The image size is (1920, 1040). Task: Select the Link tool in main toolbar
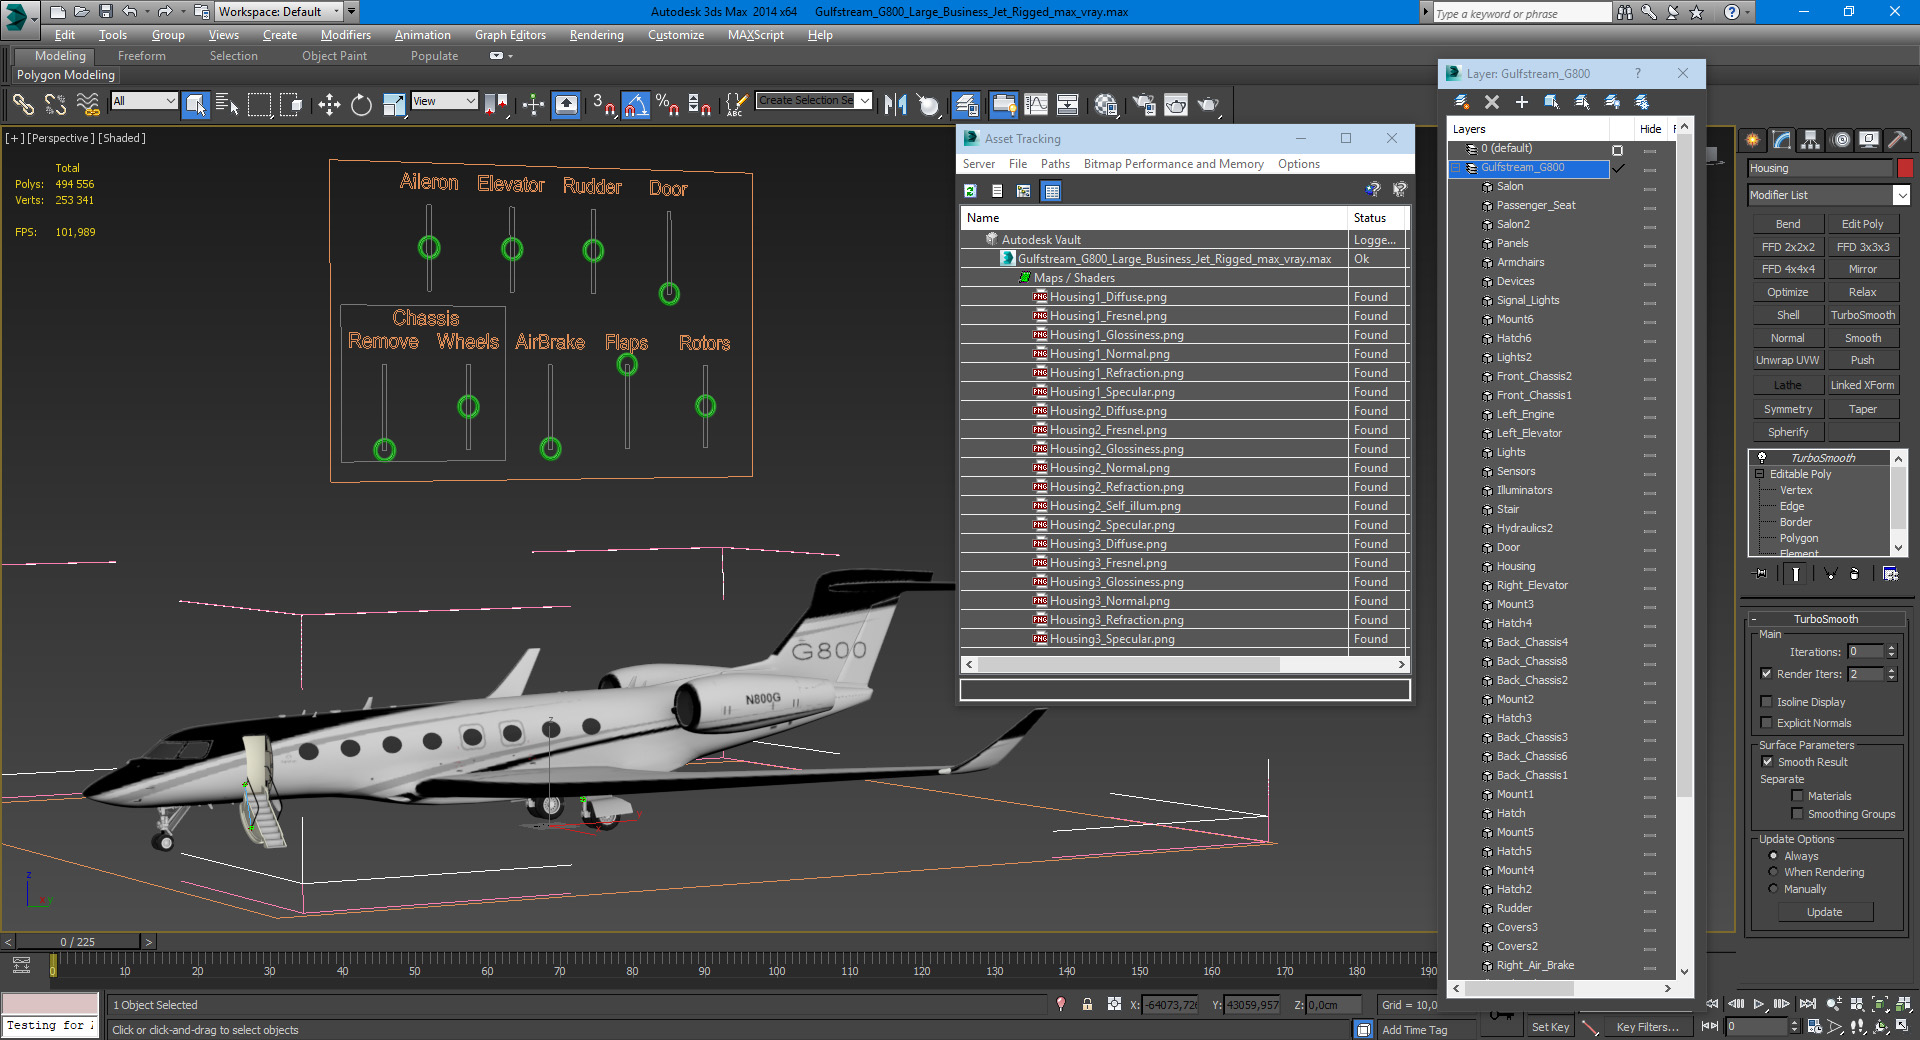23,104
